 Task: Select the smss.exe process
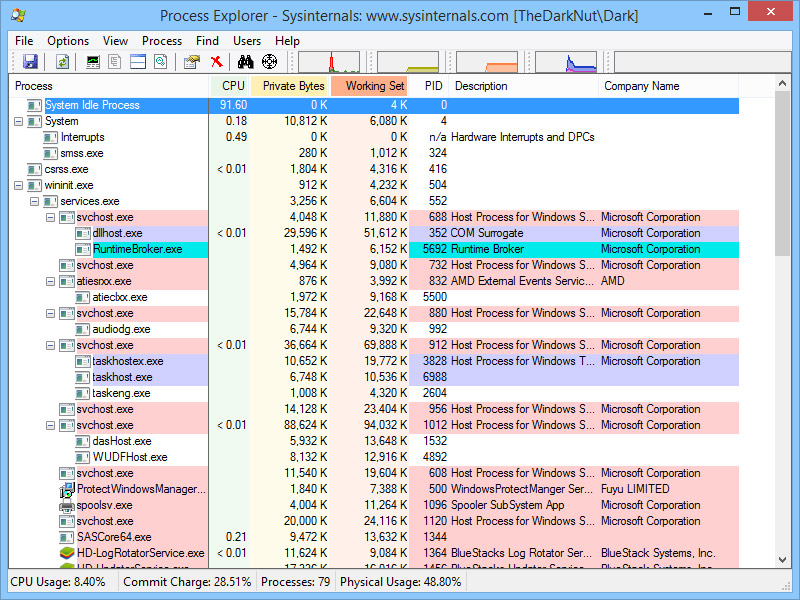click(82, 154)
